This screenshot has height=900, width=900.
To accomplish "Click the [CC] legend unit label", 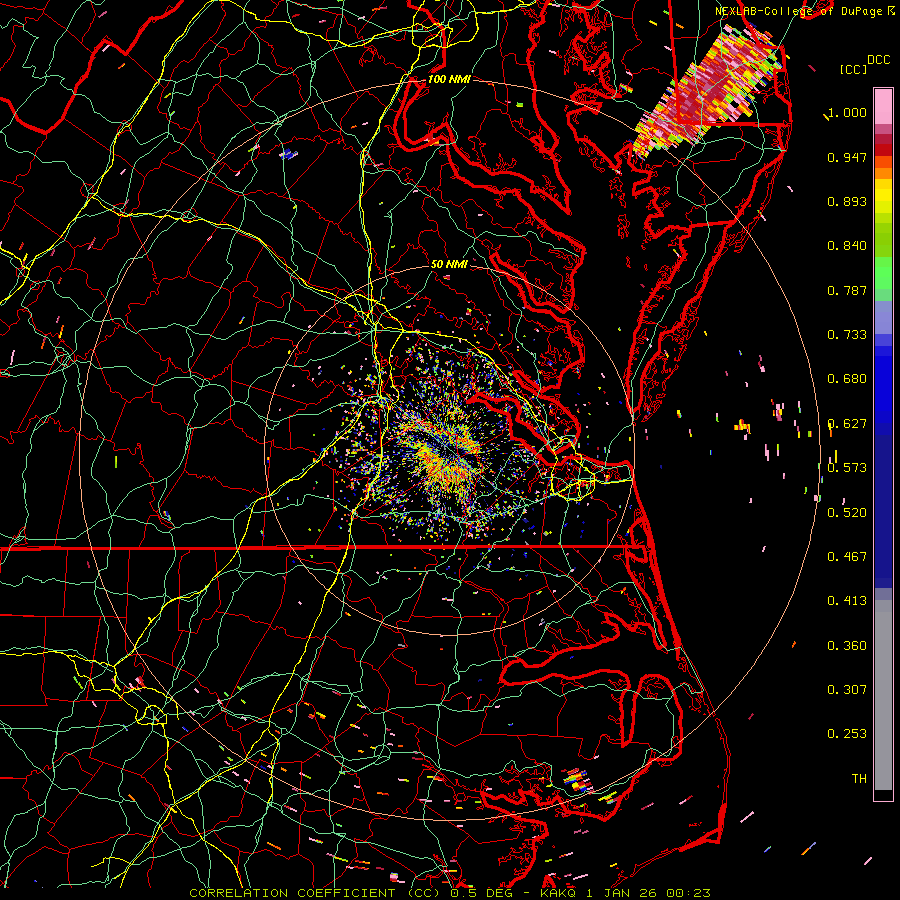I will click(x=853, y=69).
